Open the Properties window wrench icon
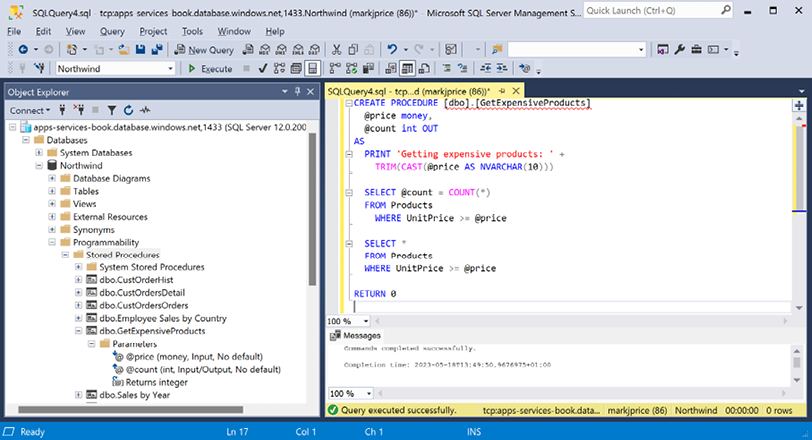 (x=680, y=50)
